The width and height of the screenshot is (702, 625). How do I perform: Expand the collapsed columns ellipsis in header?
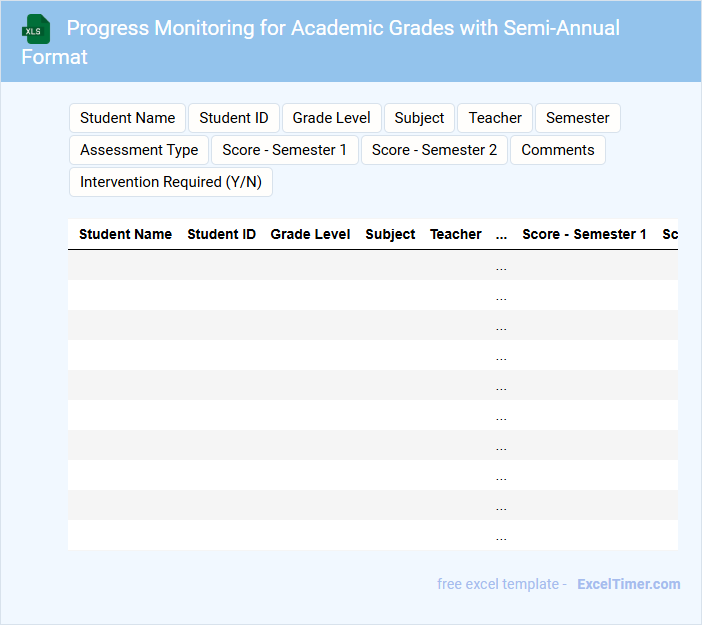(501, 234)
